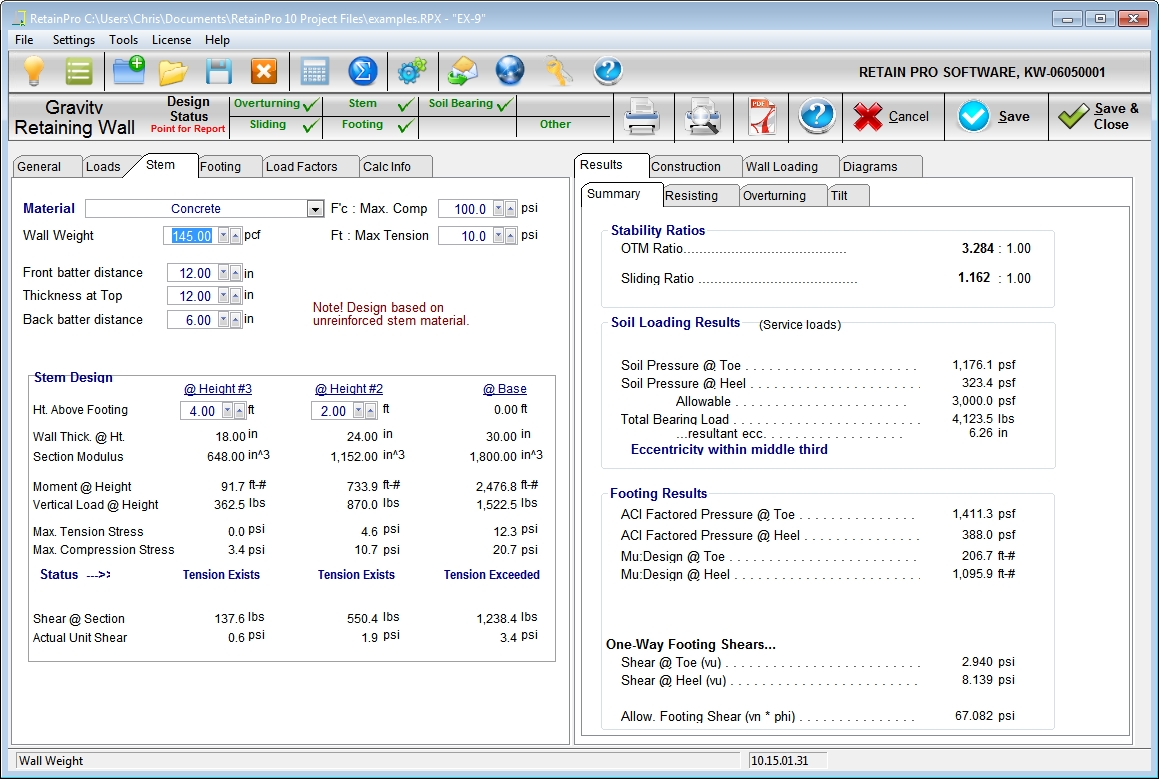
Task: Open print preview with magnifier icon
Action: (702, 117)
